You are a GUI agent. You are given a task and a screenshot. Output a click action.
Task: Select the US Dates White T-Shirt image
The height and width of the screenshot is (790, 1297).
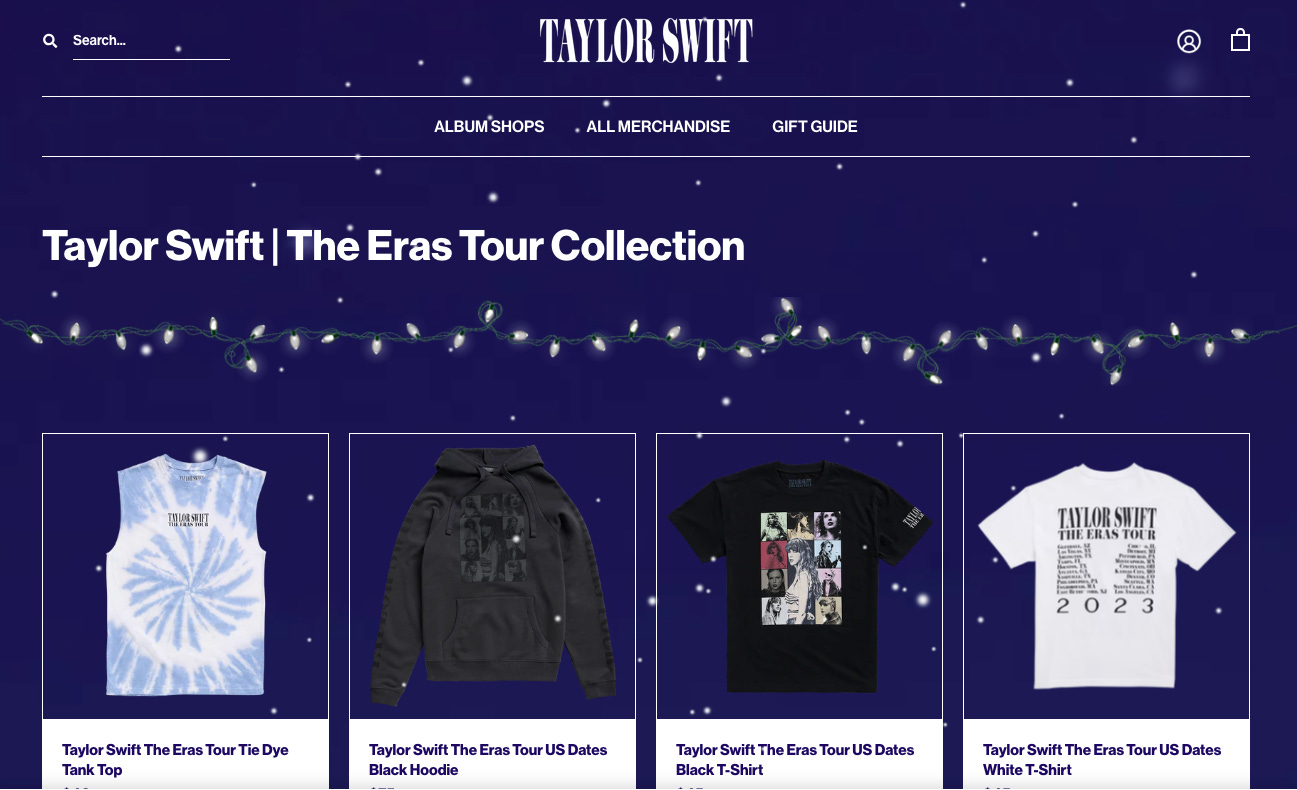coord(1106,577)
